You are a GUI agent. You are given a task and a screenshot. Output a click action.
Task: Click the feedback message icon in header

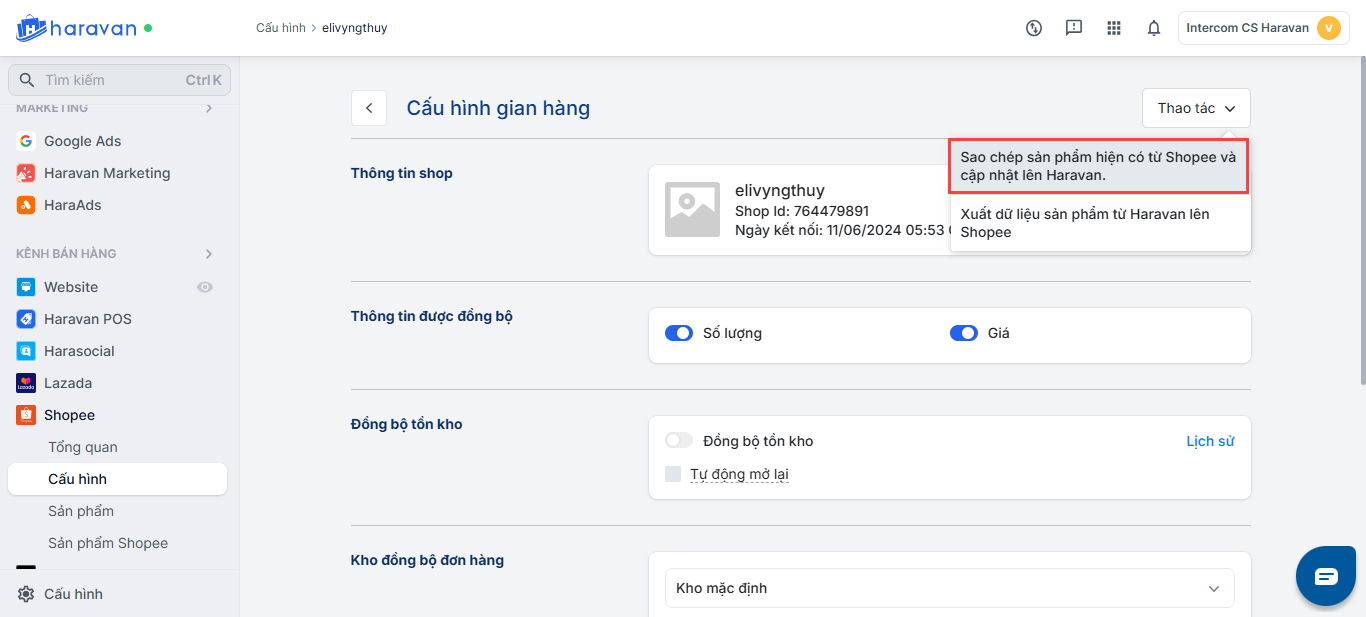pos(1074,28)
